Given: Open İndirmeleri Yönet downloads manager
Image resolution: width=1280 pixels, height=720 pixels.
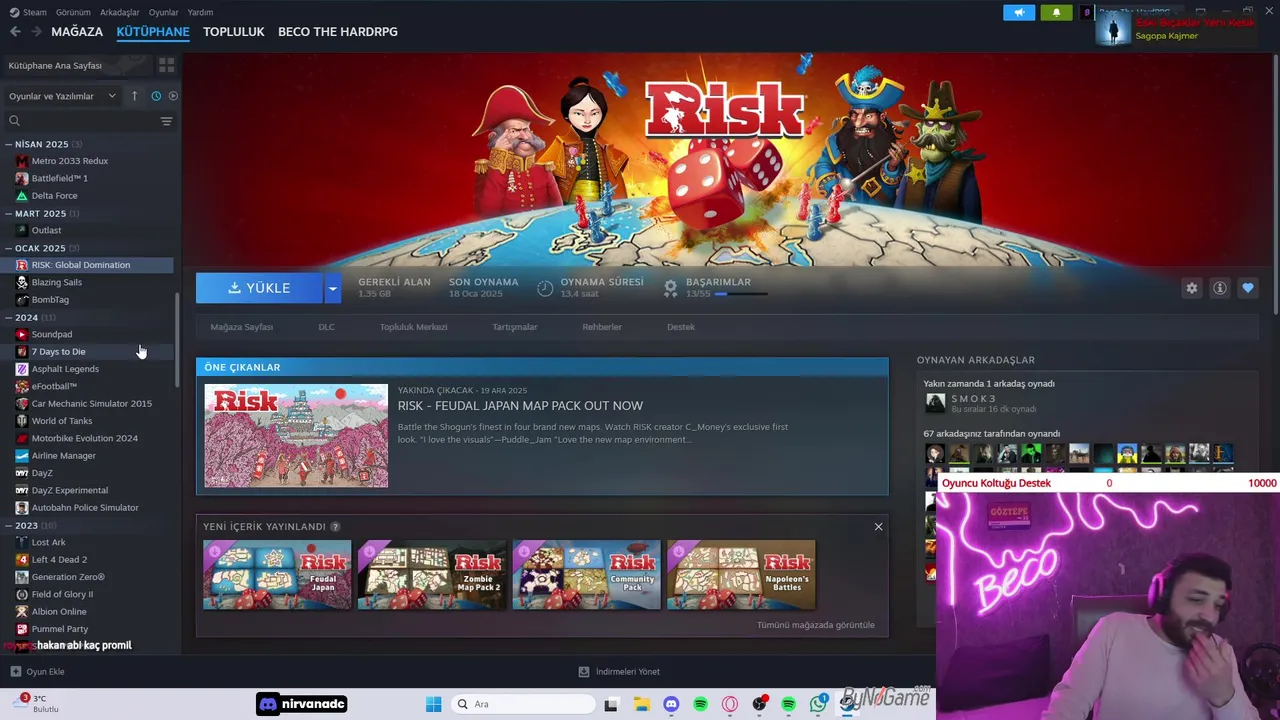Looking at the screenshot, I should coord(619,672).
